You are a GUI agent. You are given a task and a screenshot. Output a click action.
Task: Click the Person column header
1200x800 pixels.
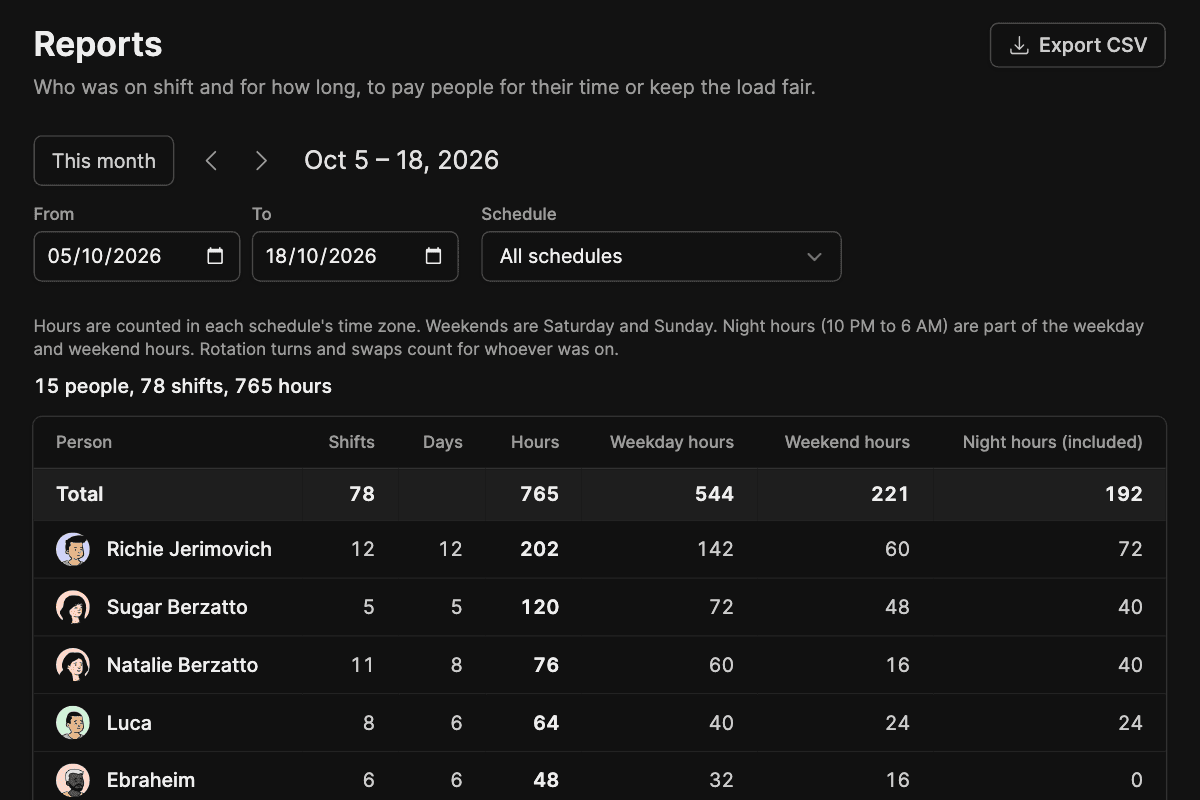point(84,442)
